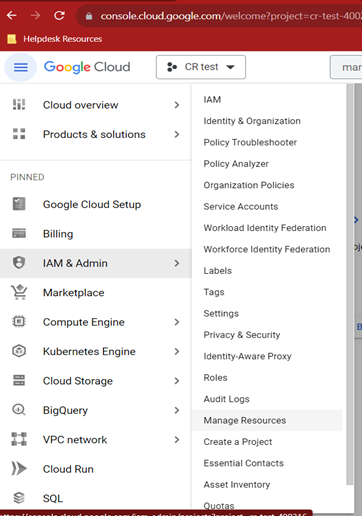
Task: Expand the Cloud Storage submenu arrow
Action: (177, 381)
